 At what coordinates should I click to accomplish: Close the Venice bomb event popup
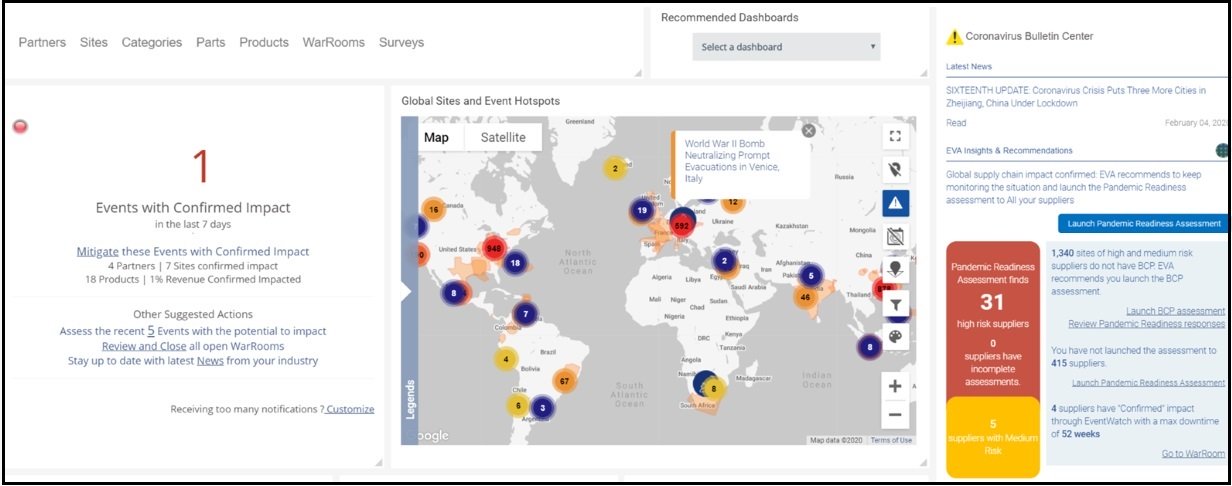coord(808,130)
